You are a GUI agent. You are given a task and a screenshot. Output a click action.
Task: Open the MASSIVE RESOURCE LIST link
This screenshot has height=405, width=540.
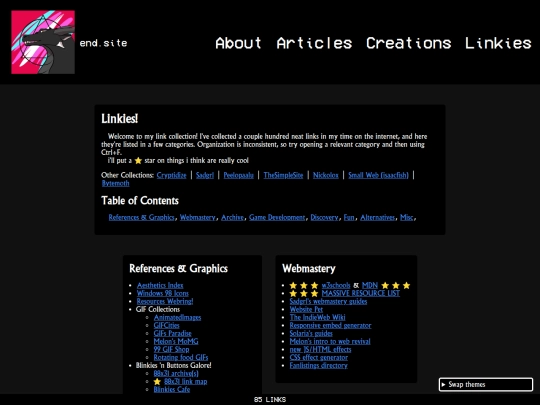pyautogui.click(x=361, y=293)
